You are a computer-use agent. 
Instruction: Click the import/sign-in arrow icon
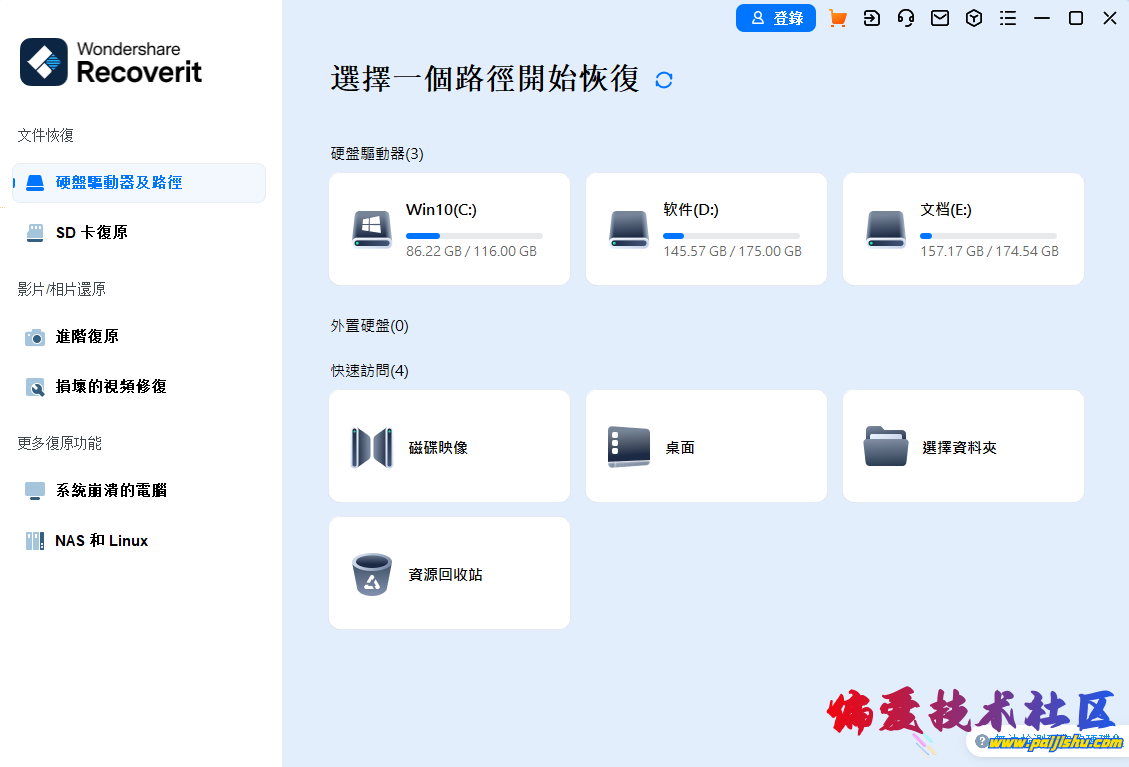point(872,18)
